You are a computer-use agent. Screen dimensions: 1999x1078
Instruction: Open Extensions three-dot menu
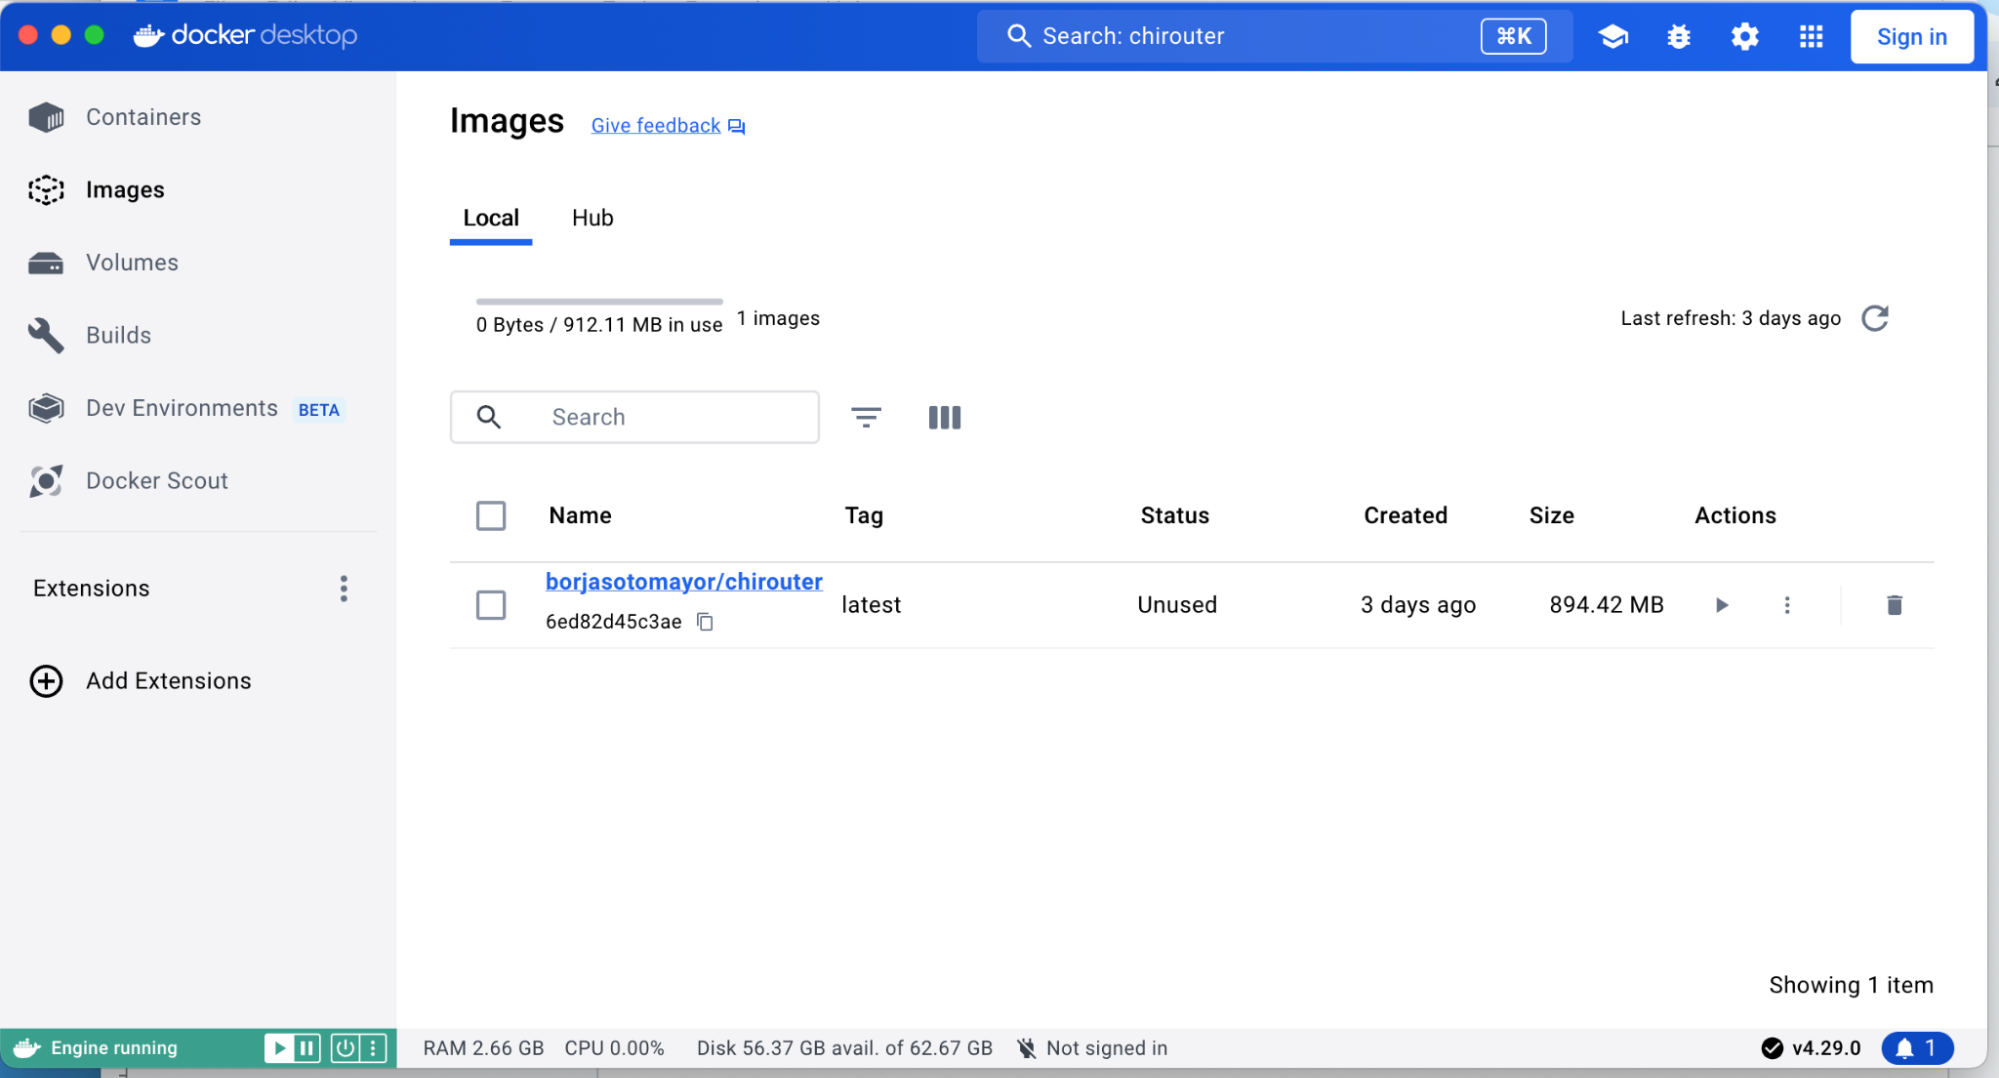[344, 588]
